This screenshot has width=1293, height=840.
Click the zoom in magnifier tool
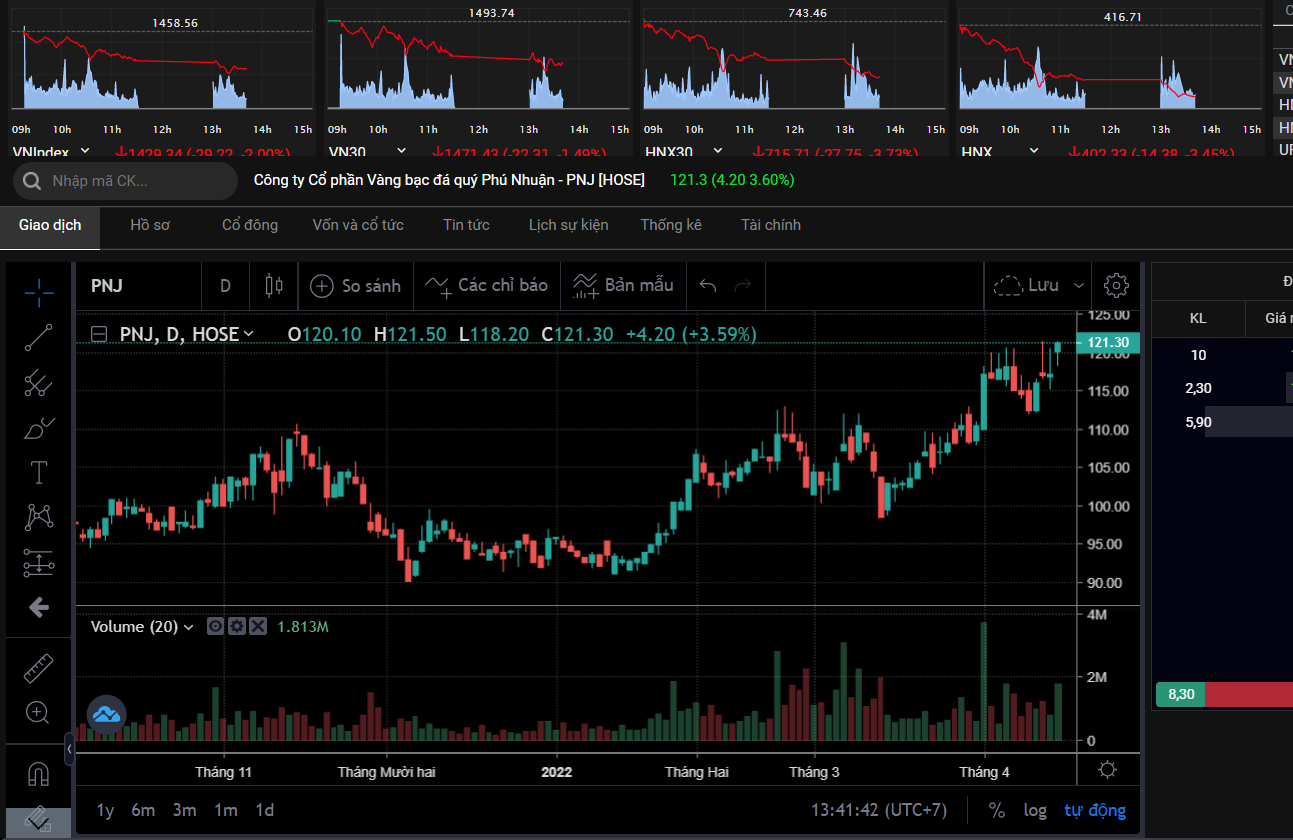[39, 713]
